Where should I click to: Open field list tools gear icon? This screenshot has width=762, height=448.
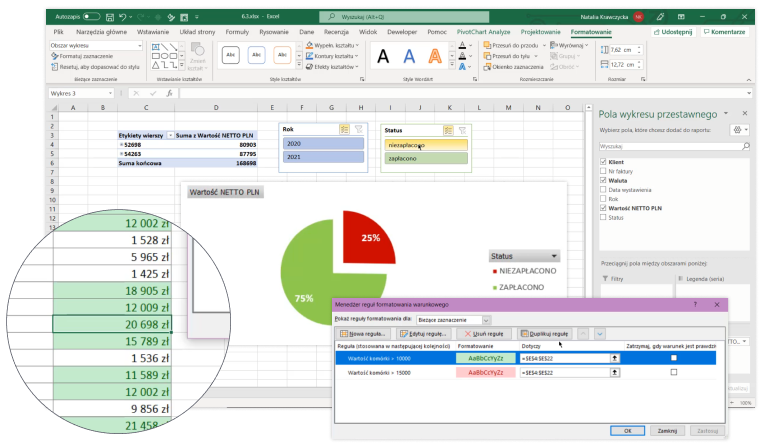click(x=737, y=130)
